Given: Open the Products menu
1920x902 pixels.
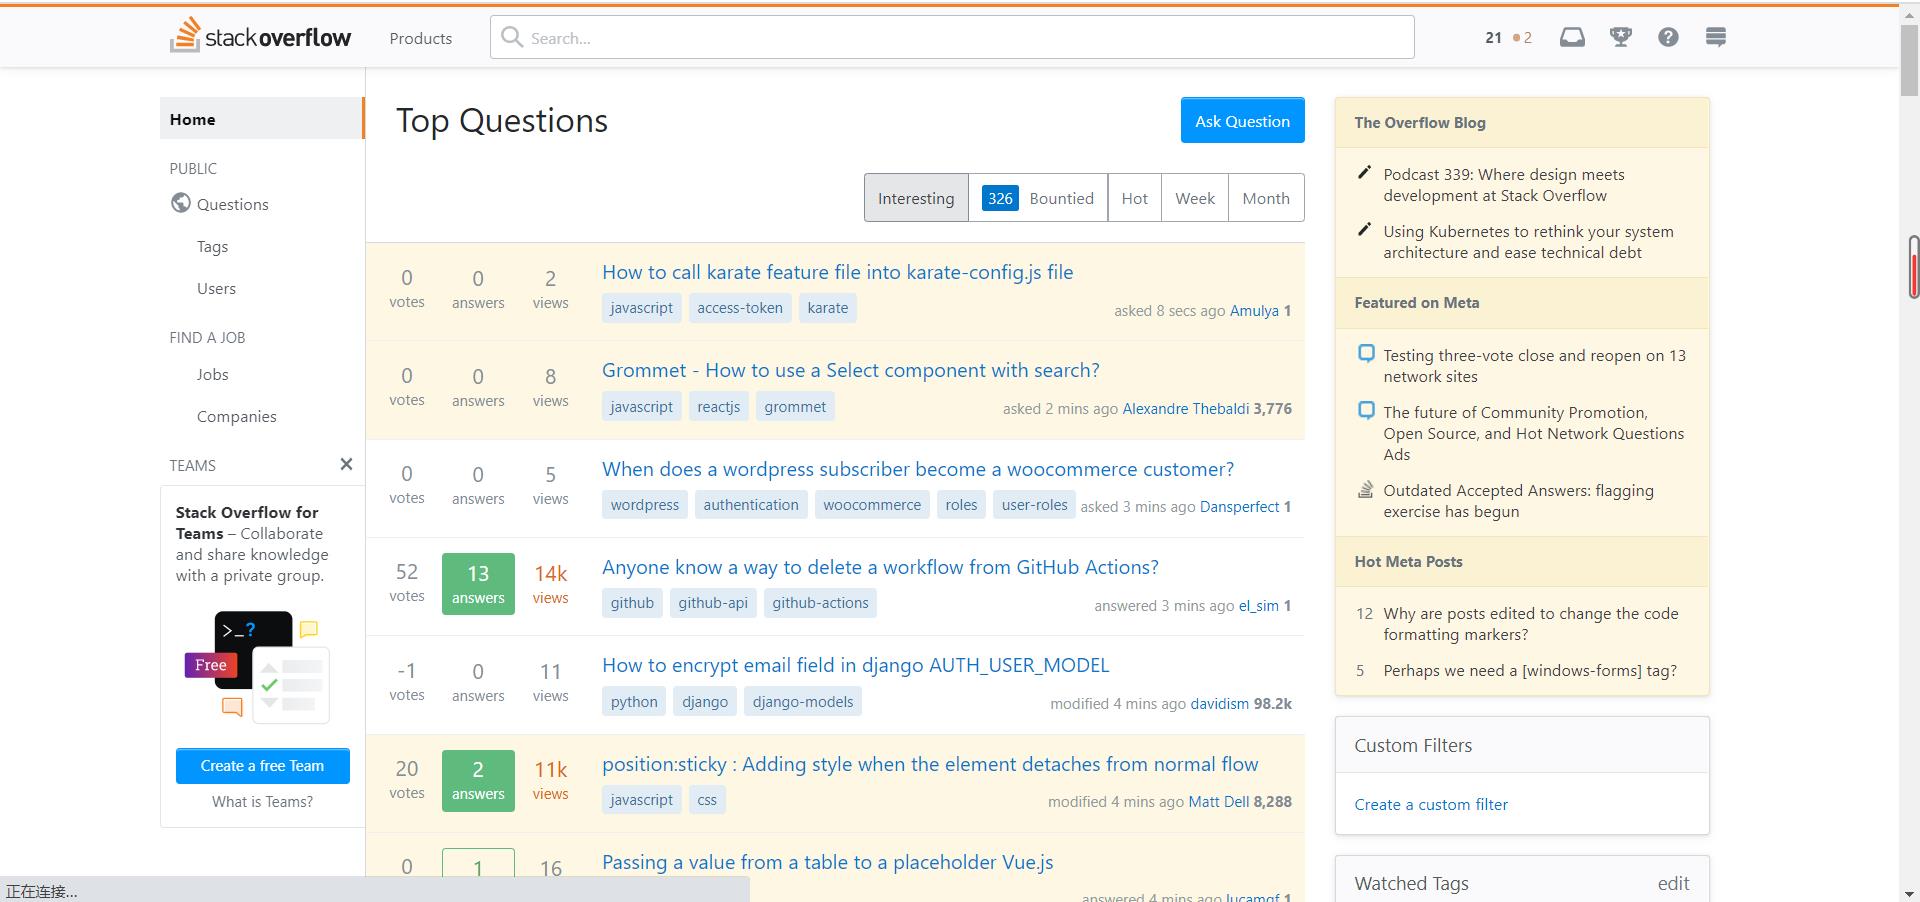Looking at the screenshot, I should coord(420,38).
